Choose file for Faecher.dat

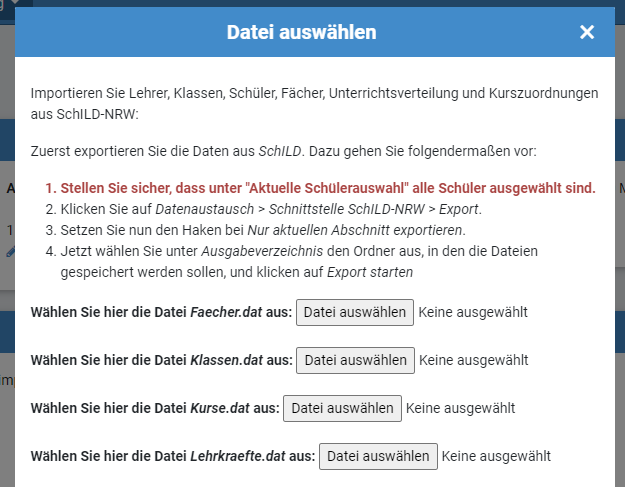click(355, 312)
